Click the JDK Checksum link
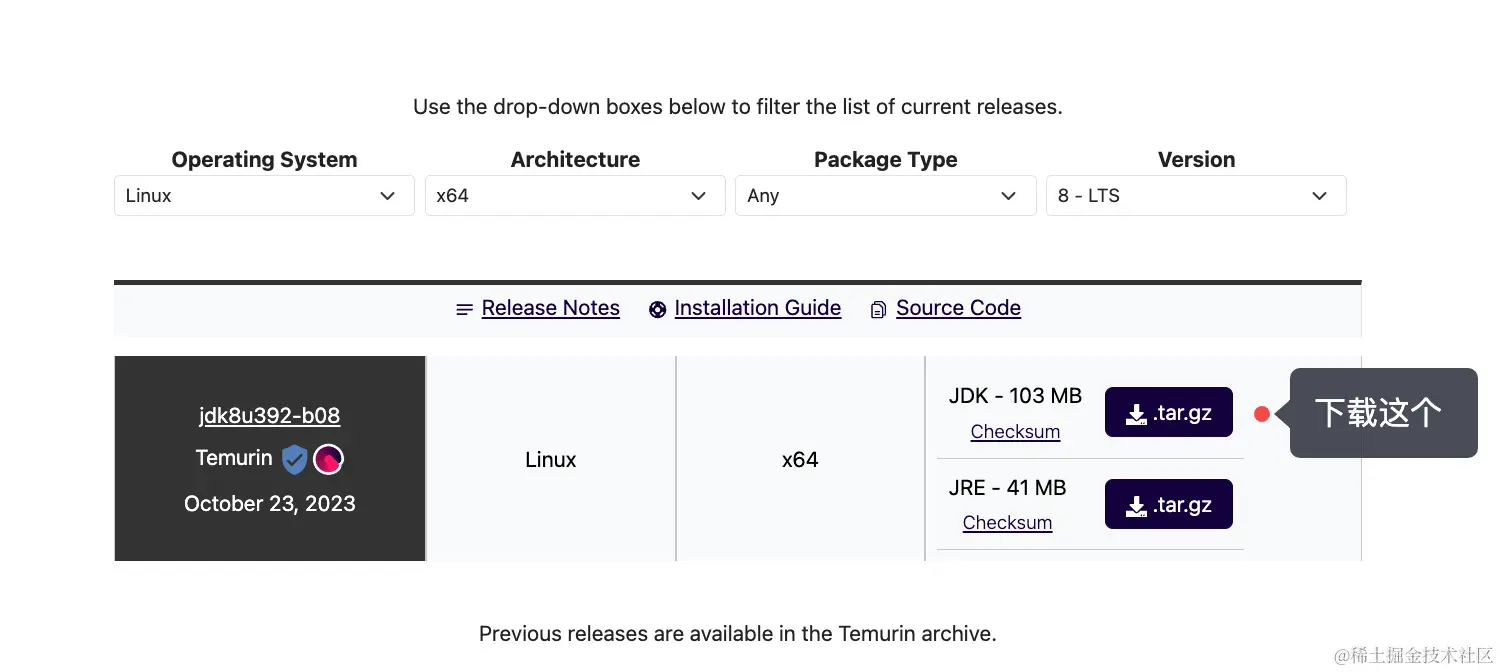Image resolution: width=1500 pixels, height=672 pixels. [x=1015, y=432]
